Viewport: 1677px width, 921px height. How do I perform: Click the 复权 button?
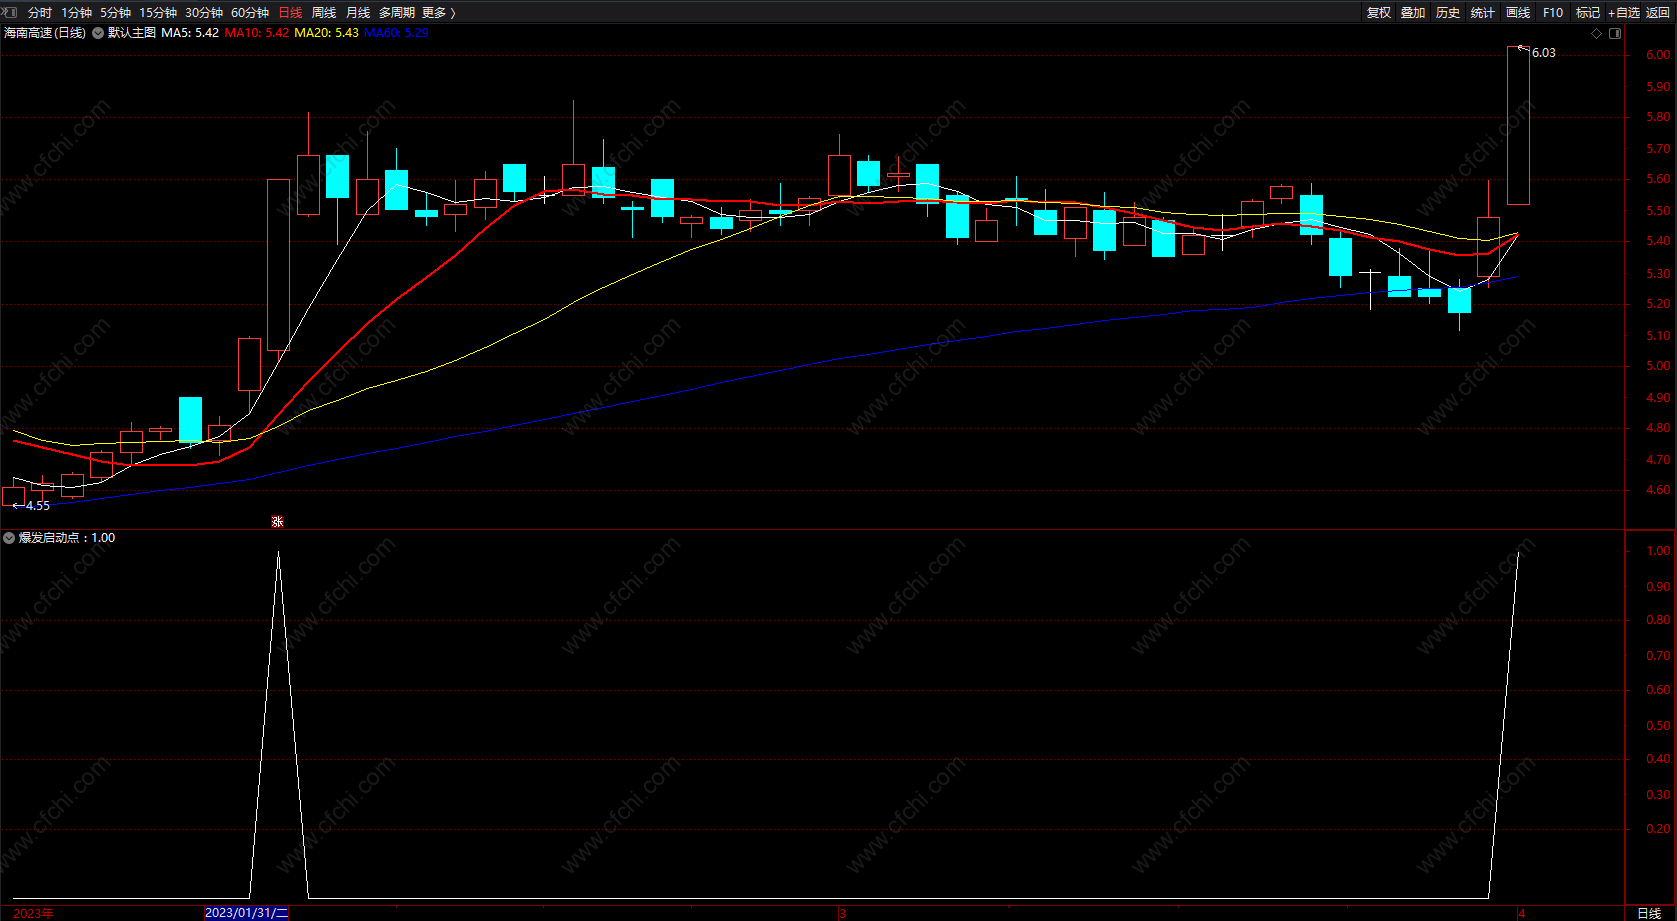coord(1379,13)
